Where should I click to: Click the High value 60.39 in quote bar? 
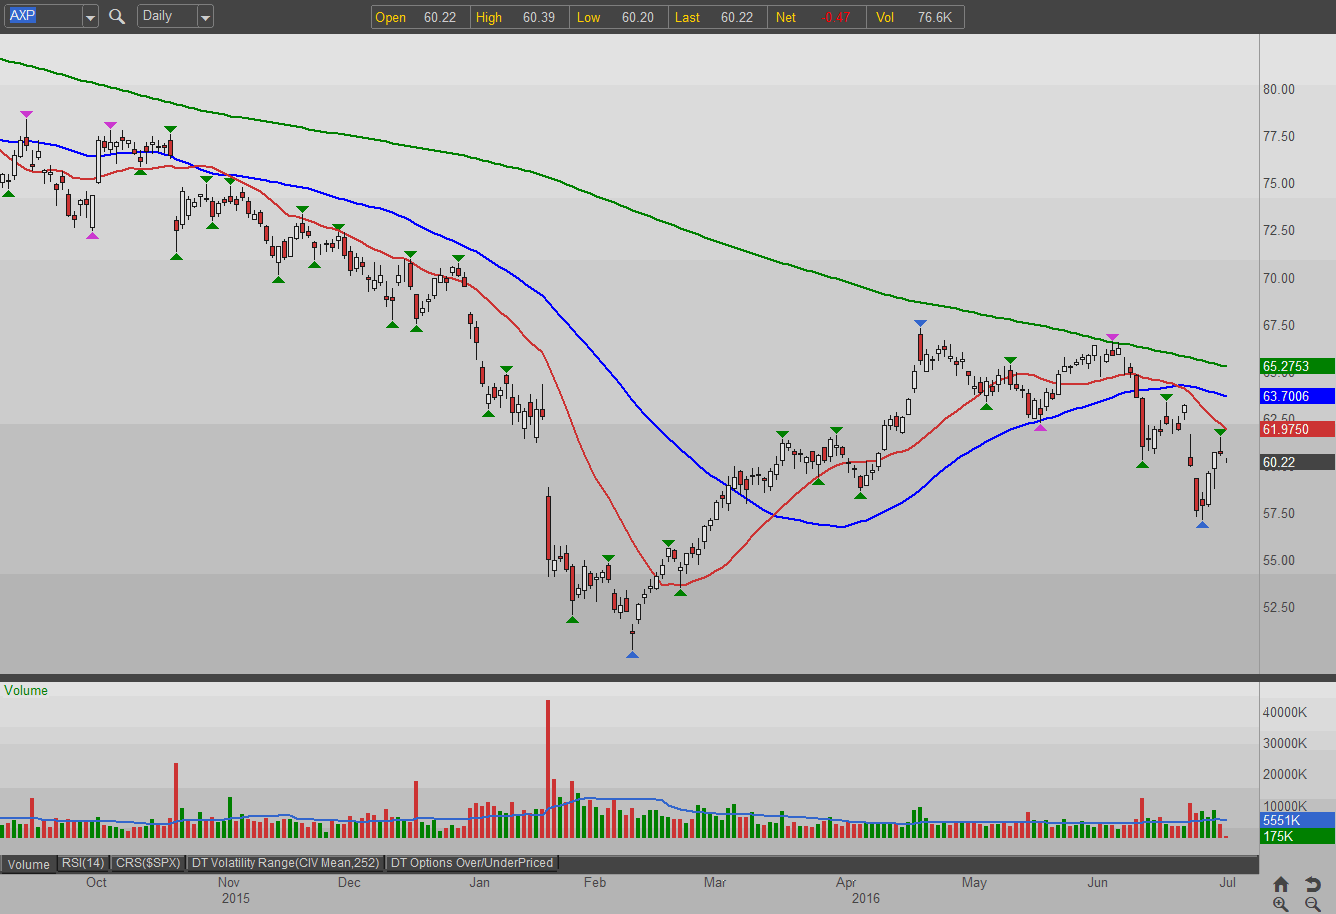[x=539, y=17]
